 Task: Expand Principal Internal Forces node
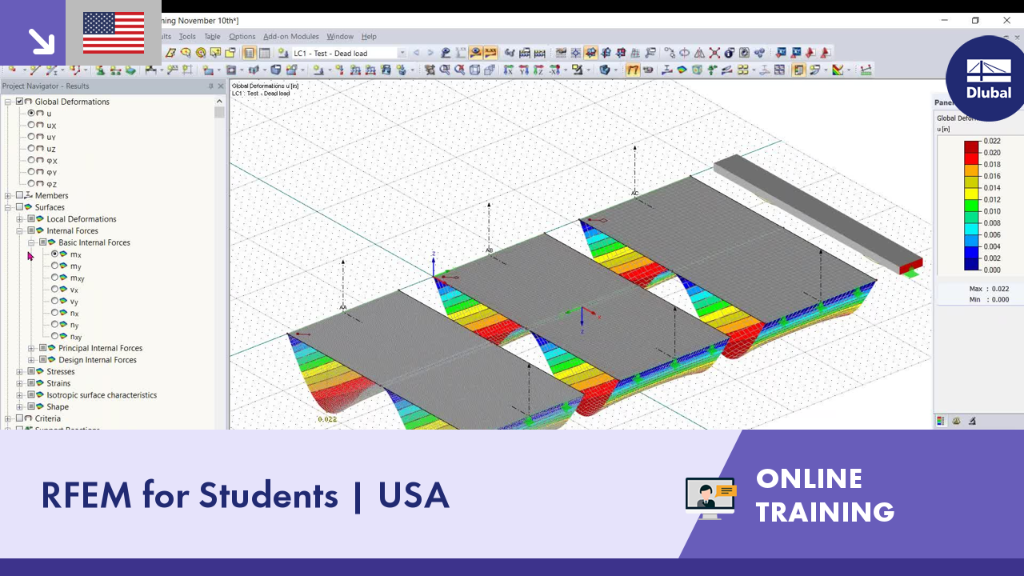tap(31, 348)
